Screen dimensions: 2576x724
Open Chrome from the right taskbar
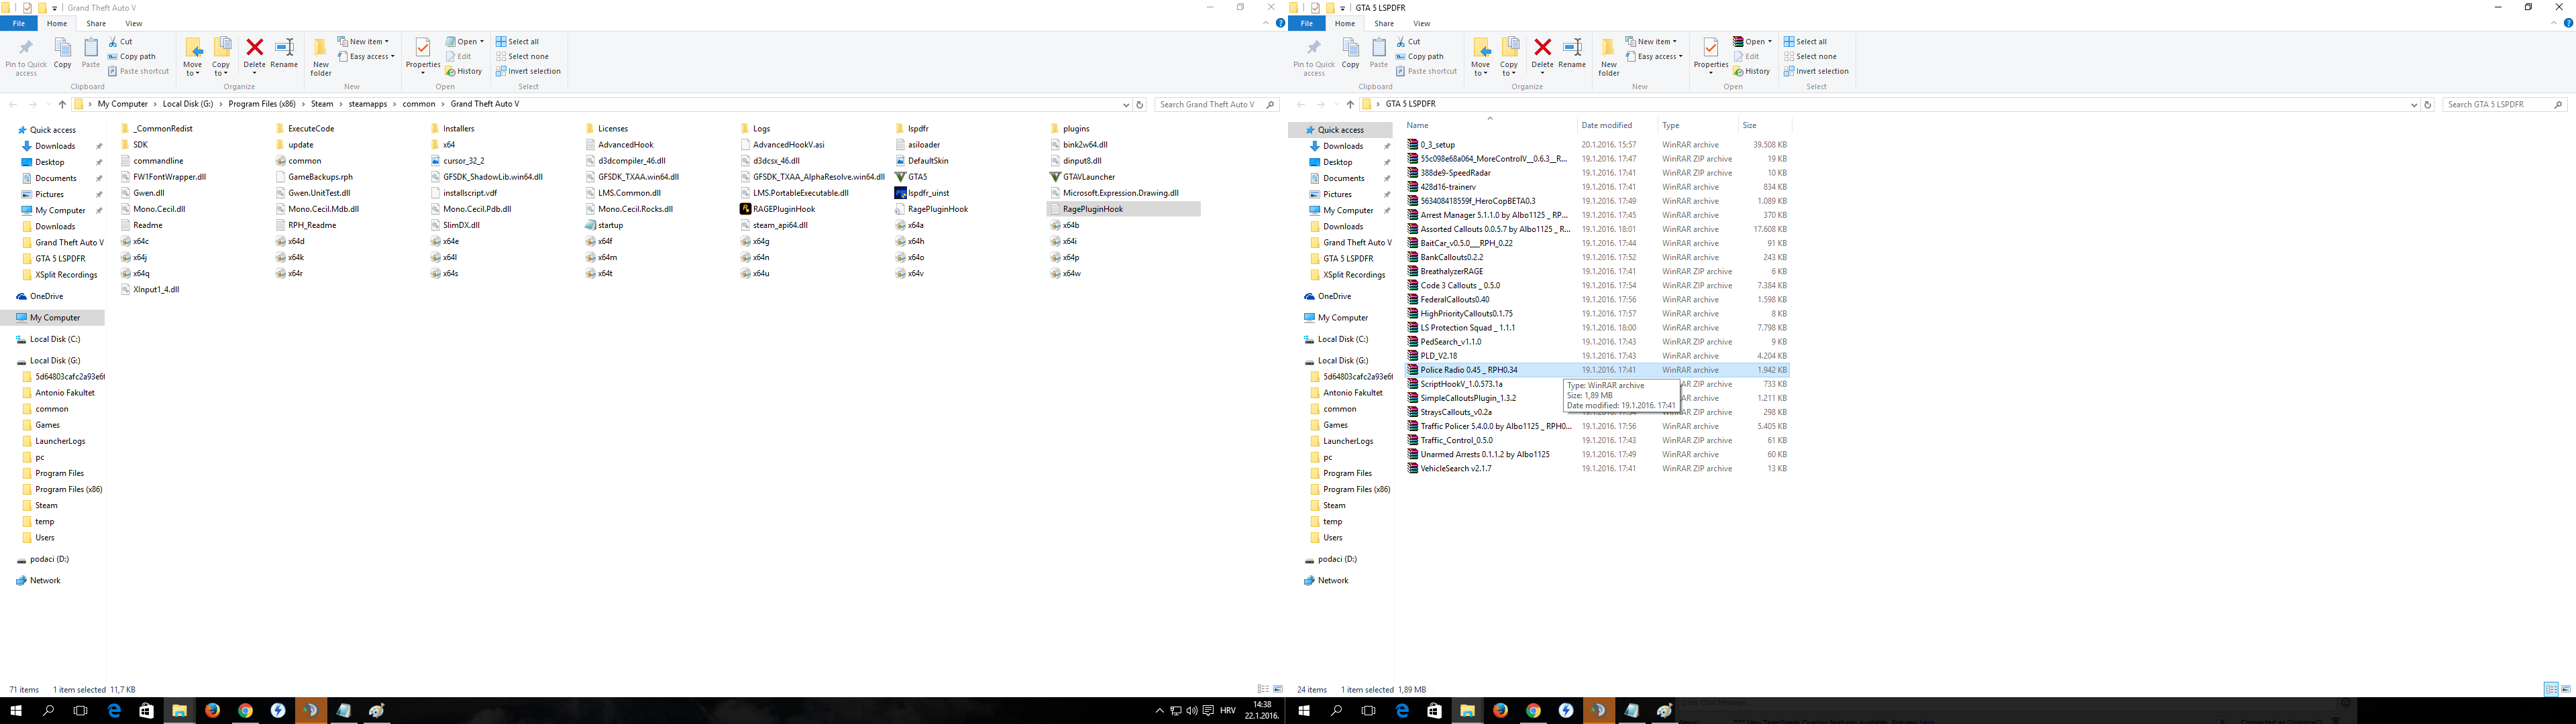1533,711
